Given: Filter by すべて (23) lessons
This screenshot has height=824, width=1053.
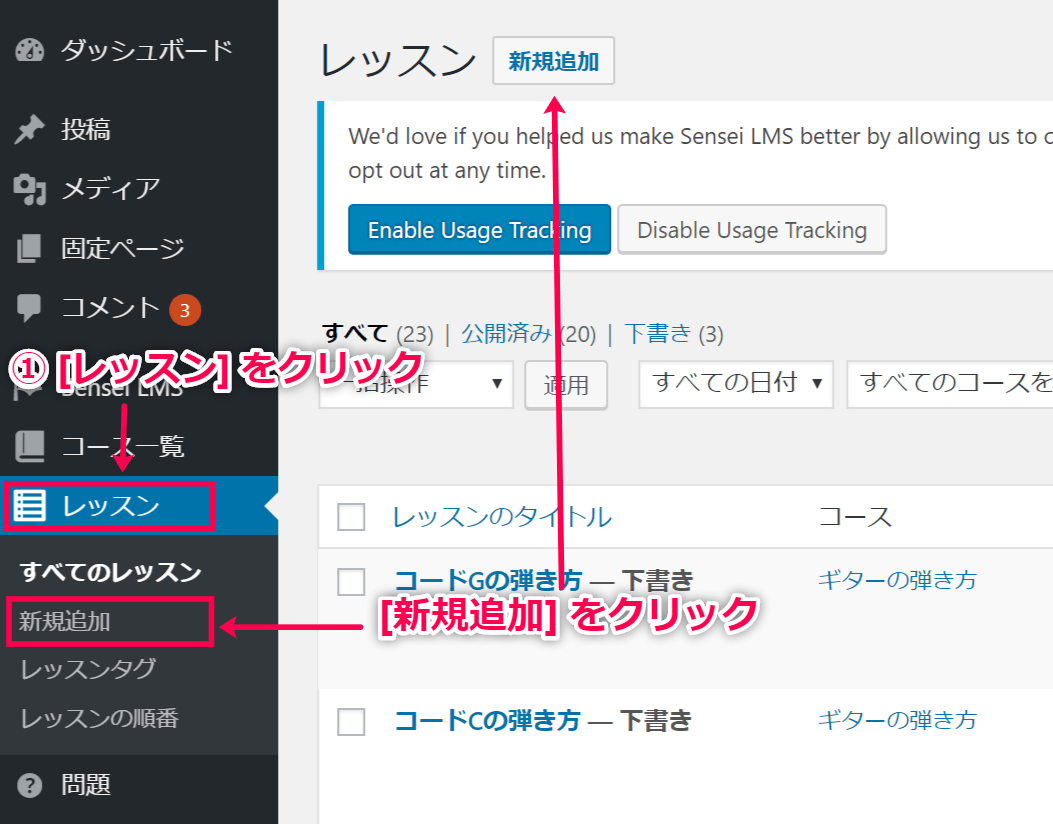Looking at the screenshot, I should [377, 334].
